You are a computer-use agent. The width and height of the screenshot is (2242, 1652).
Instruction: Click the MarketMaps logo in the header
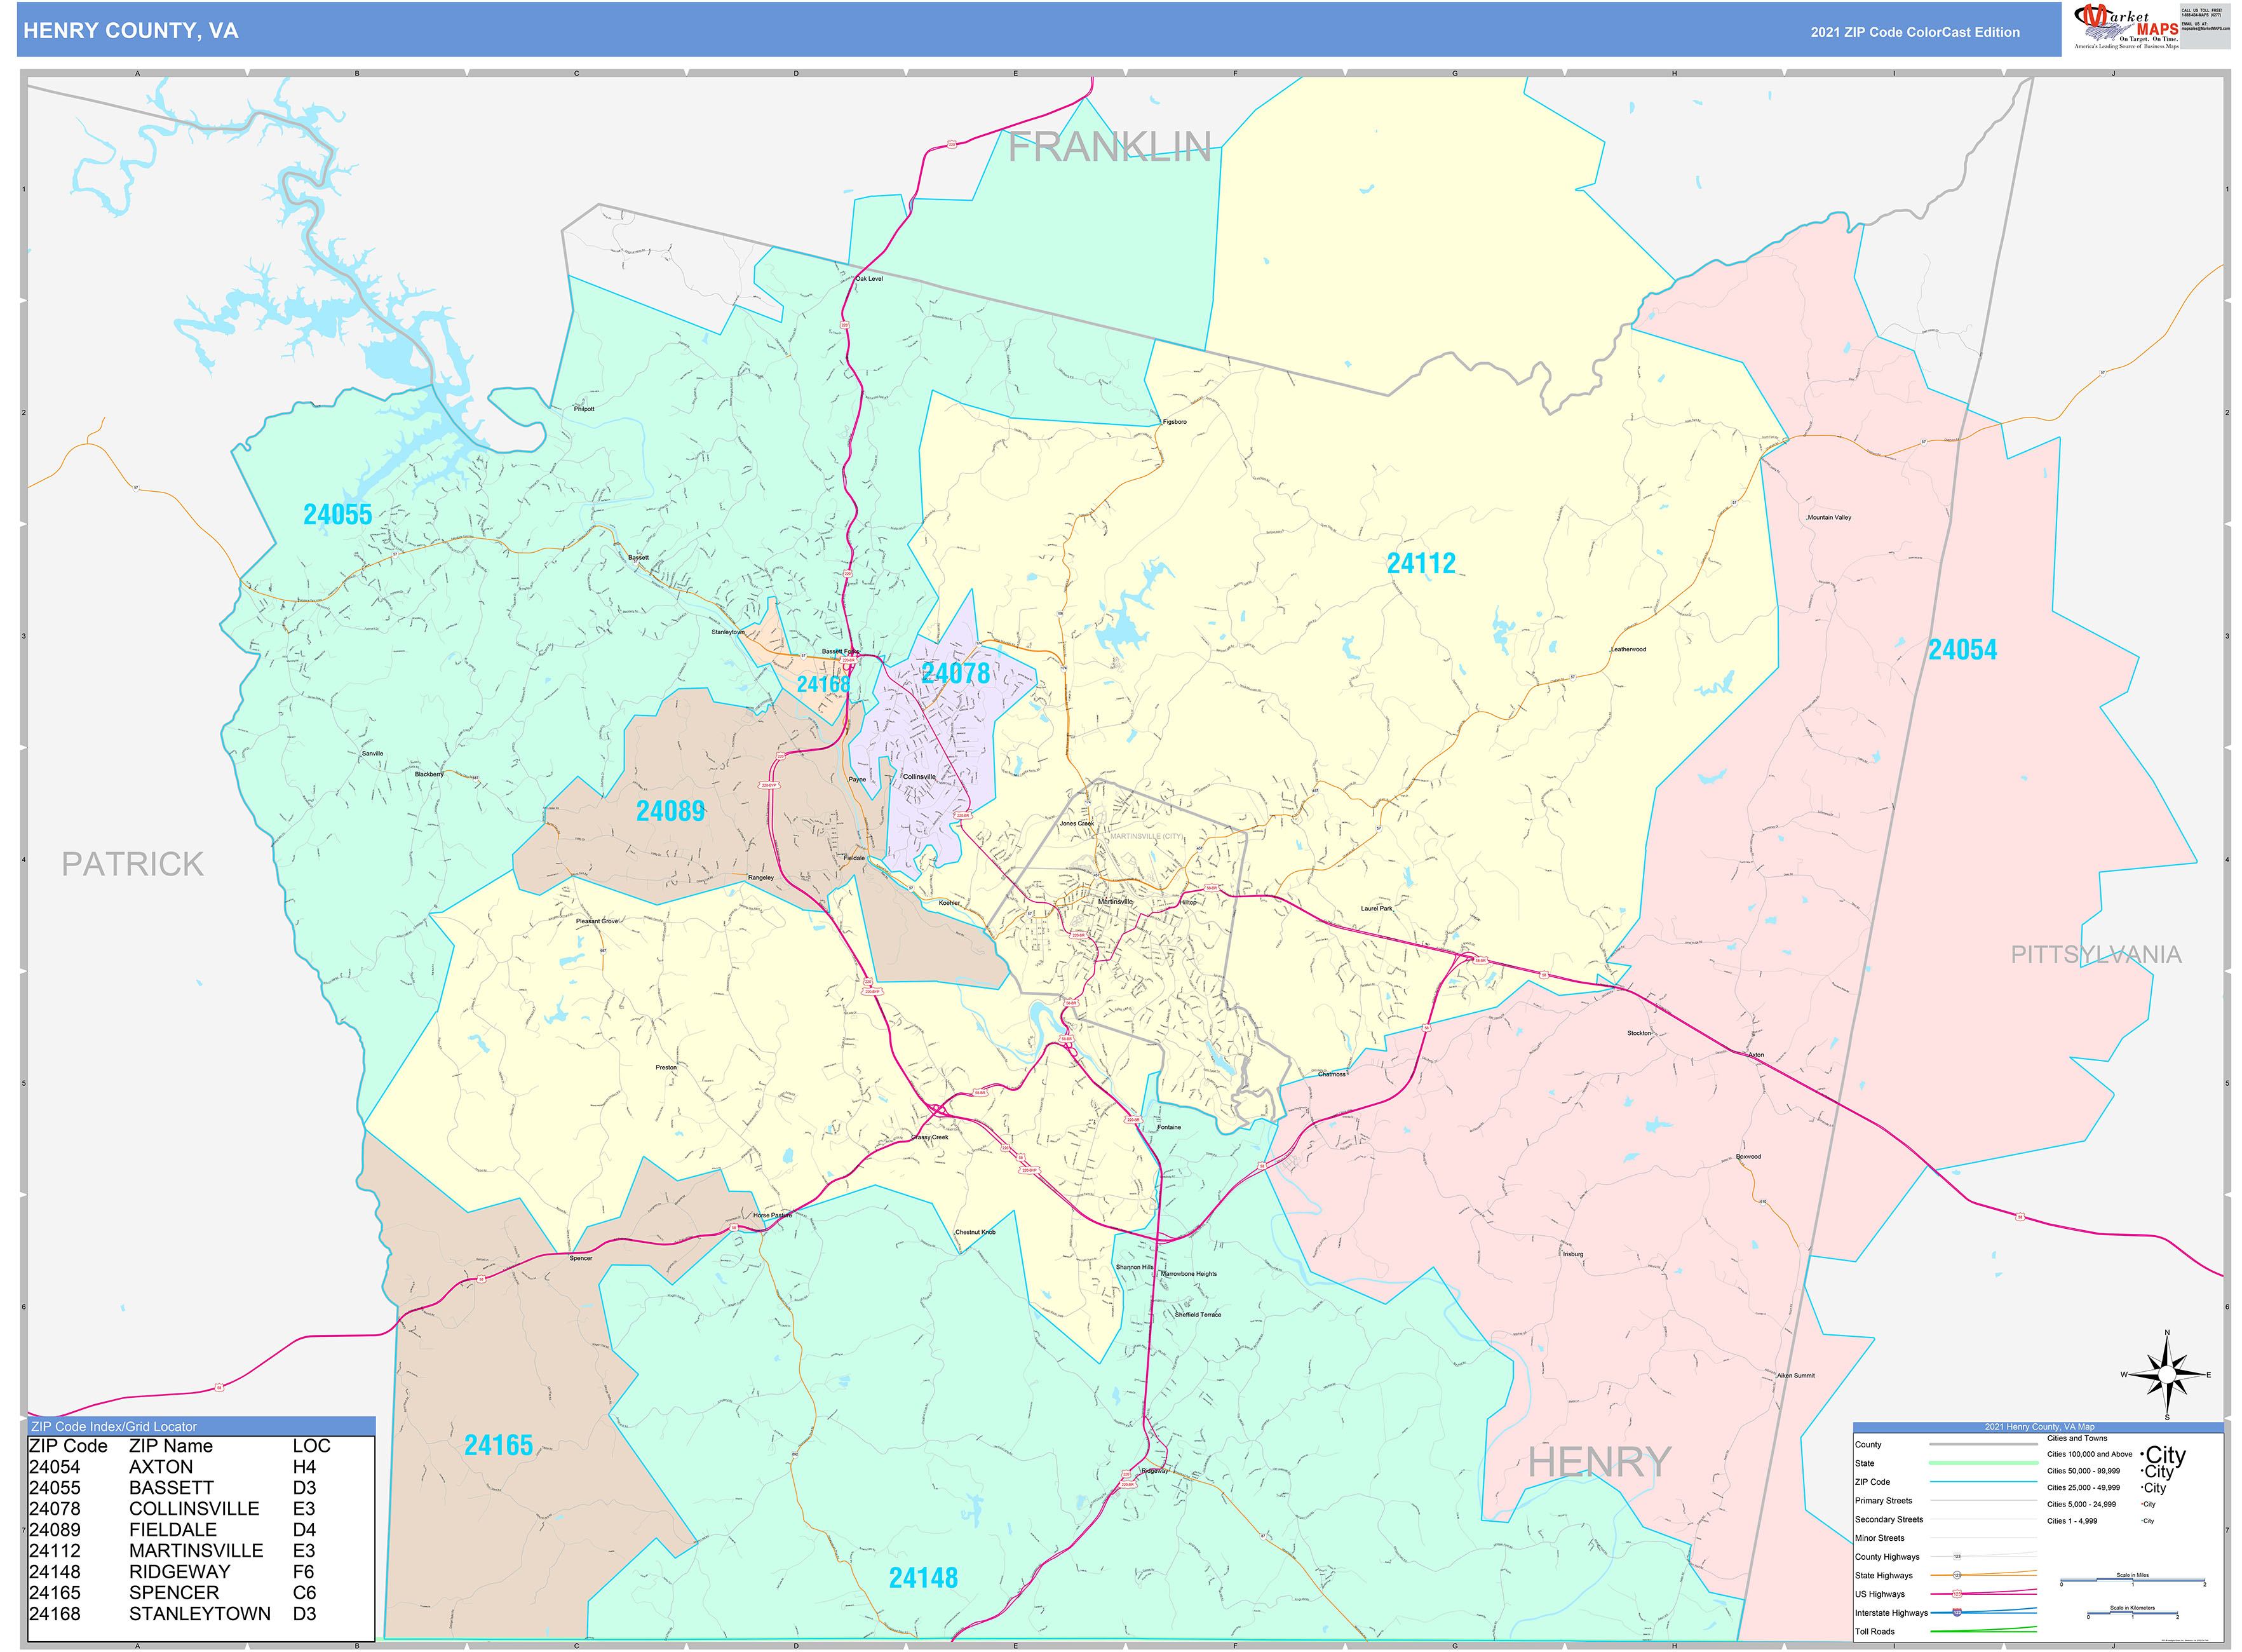[2126, 27]
